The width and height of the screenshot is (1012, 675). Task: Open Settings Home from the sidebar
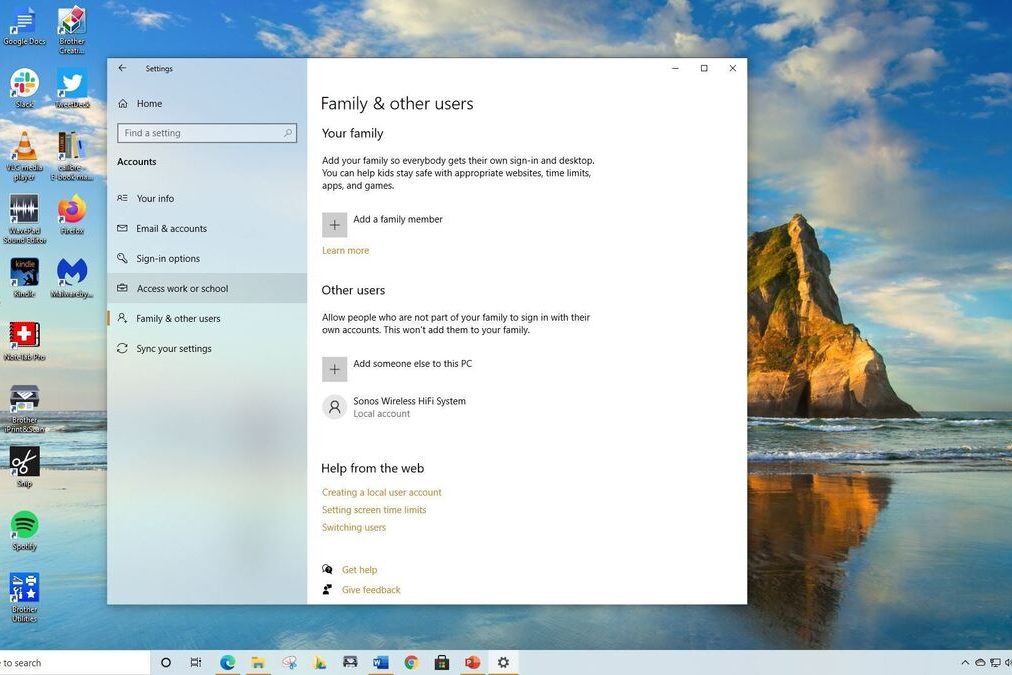[149, 104]
